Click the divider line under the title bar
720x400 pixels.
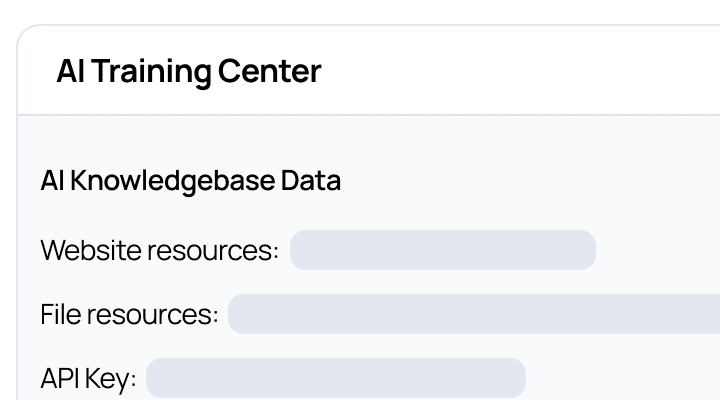(x=360, y=115)
